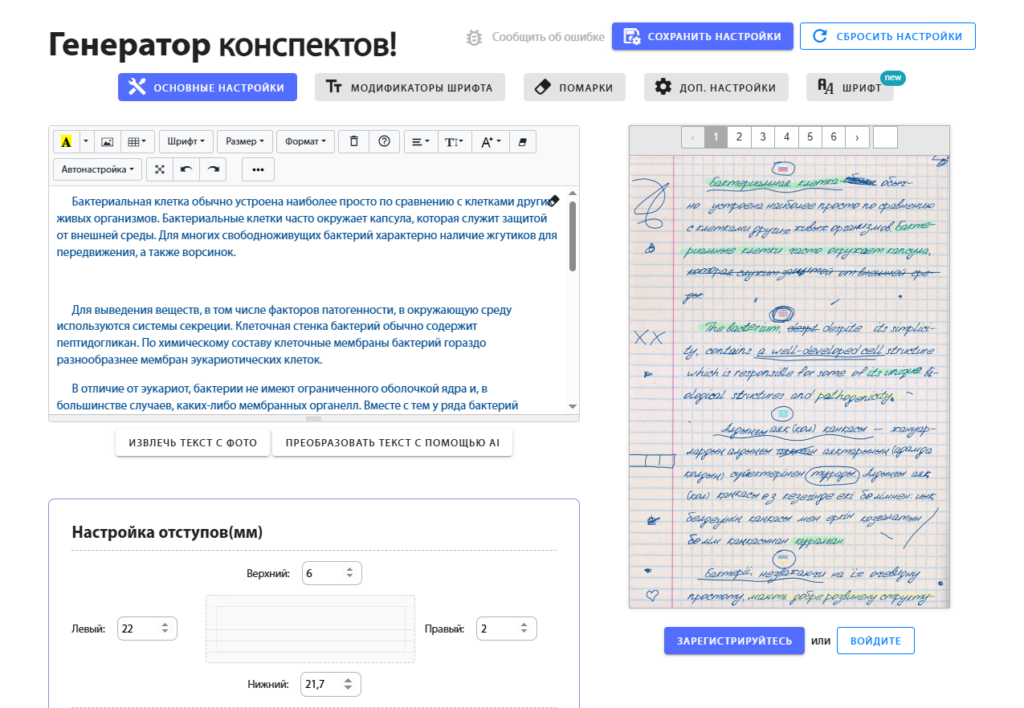Click Сбросить настройки button
Viewport: 1024px width, 708px height.
coord(888,37)
